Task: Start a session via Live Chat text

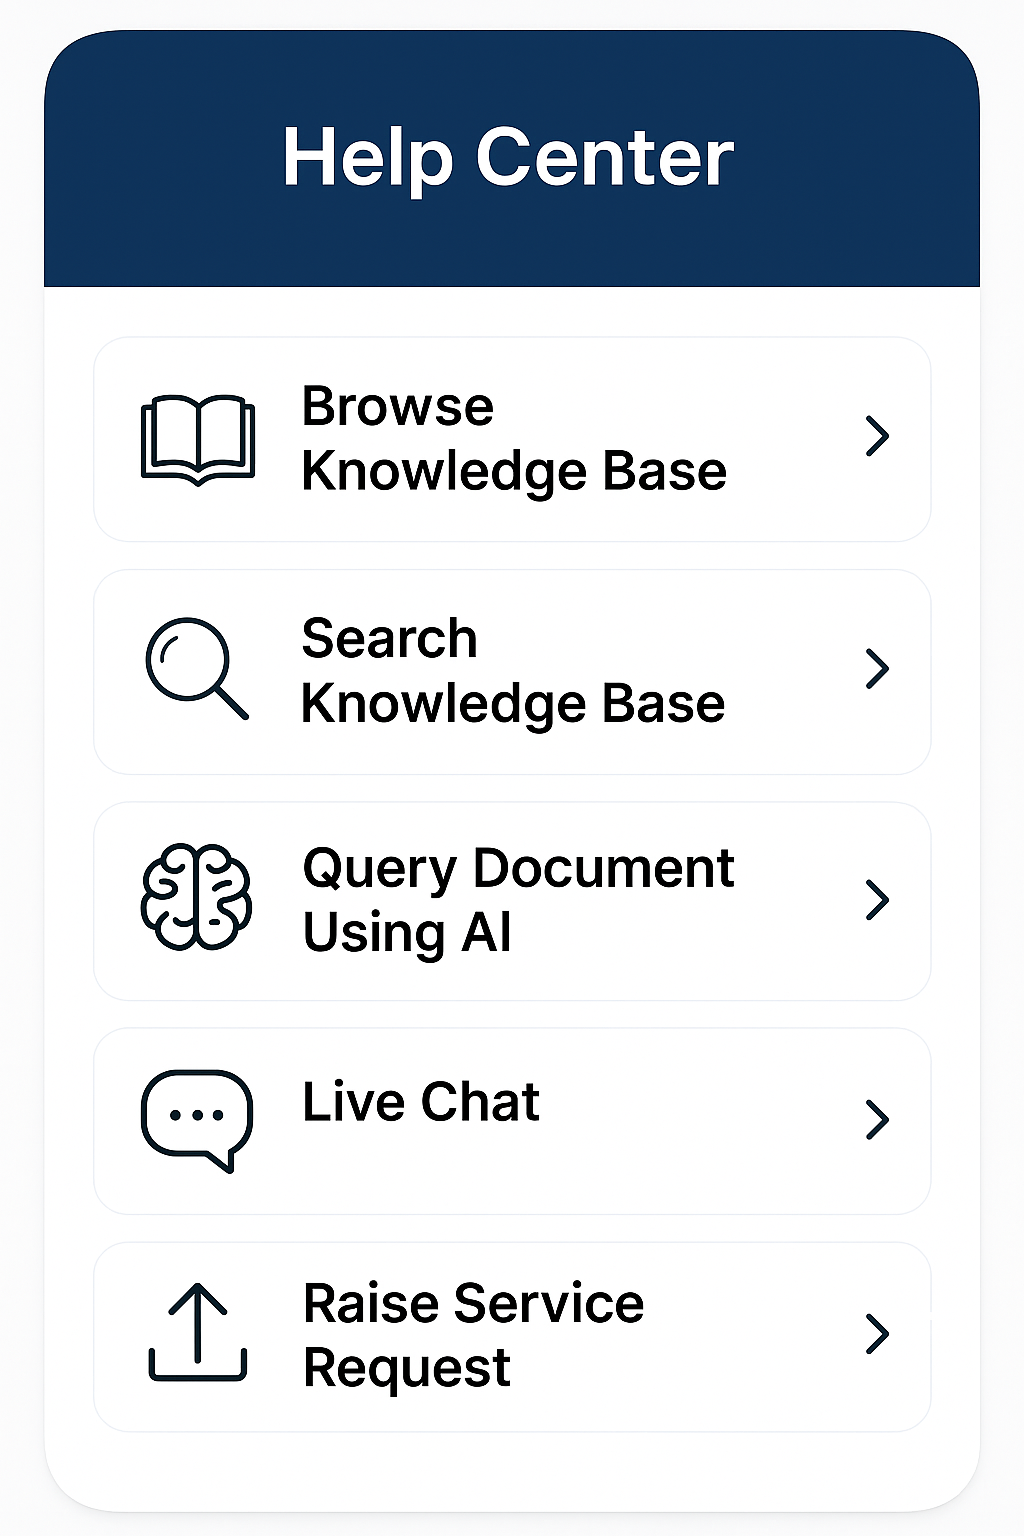Action: pyautogui.click(x=421, y=1102)
